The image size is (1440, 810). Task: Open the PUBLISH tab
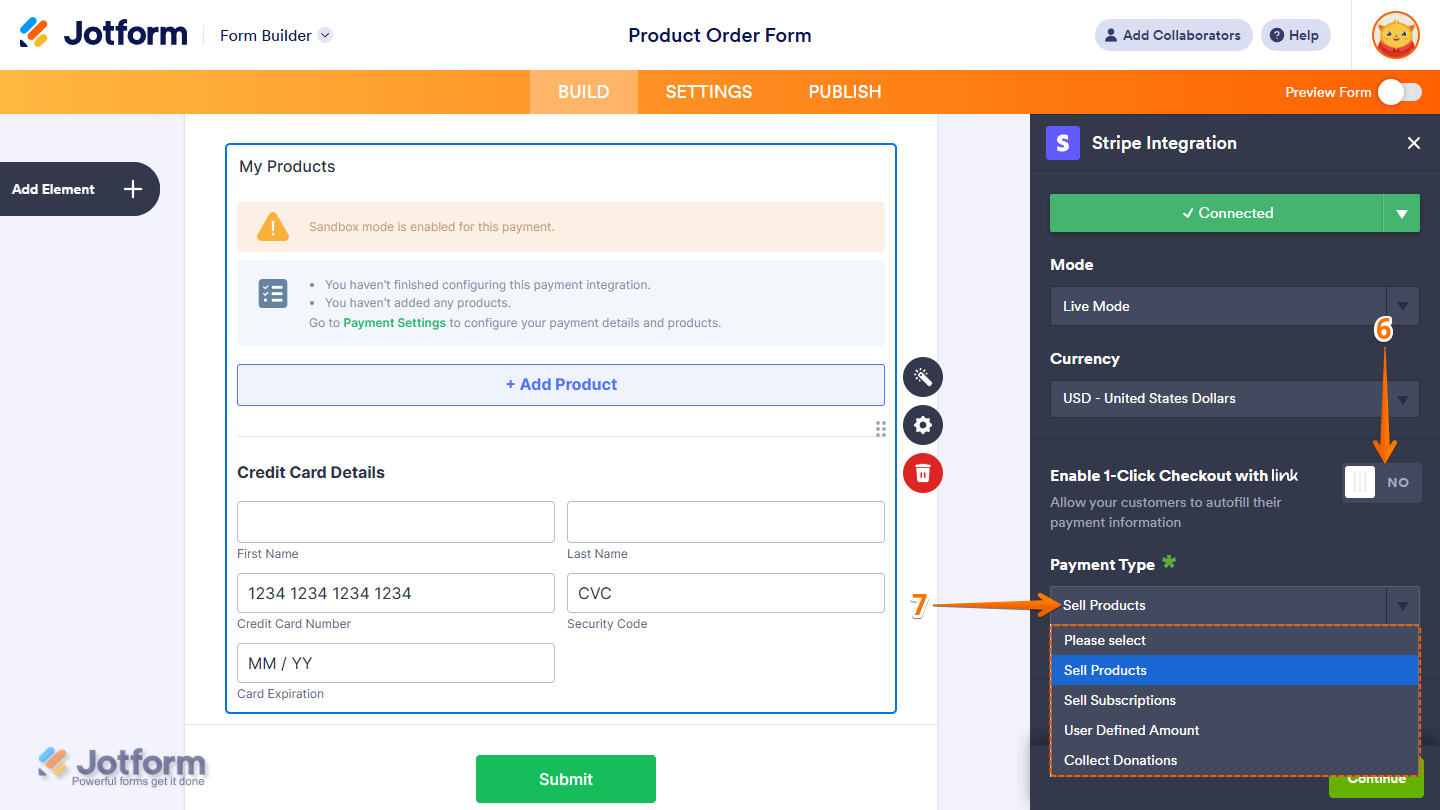coord(844,91)
